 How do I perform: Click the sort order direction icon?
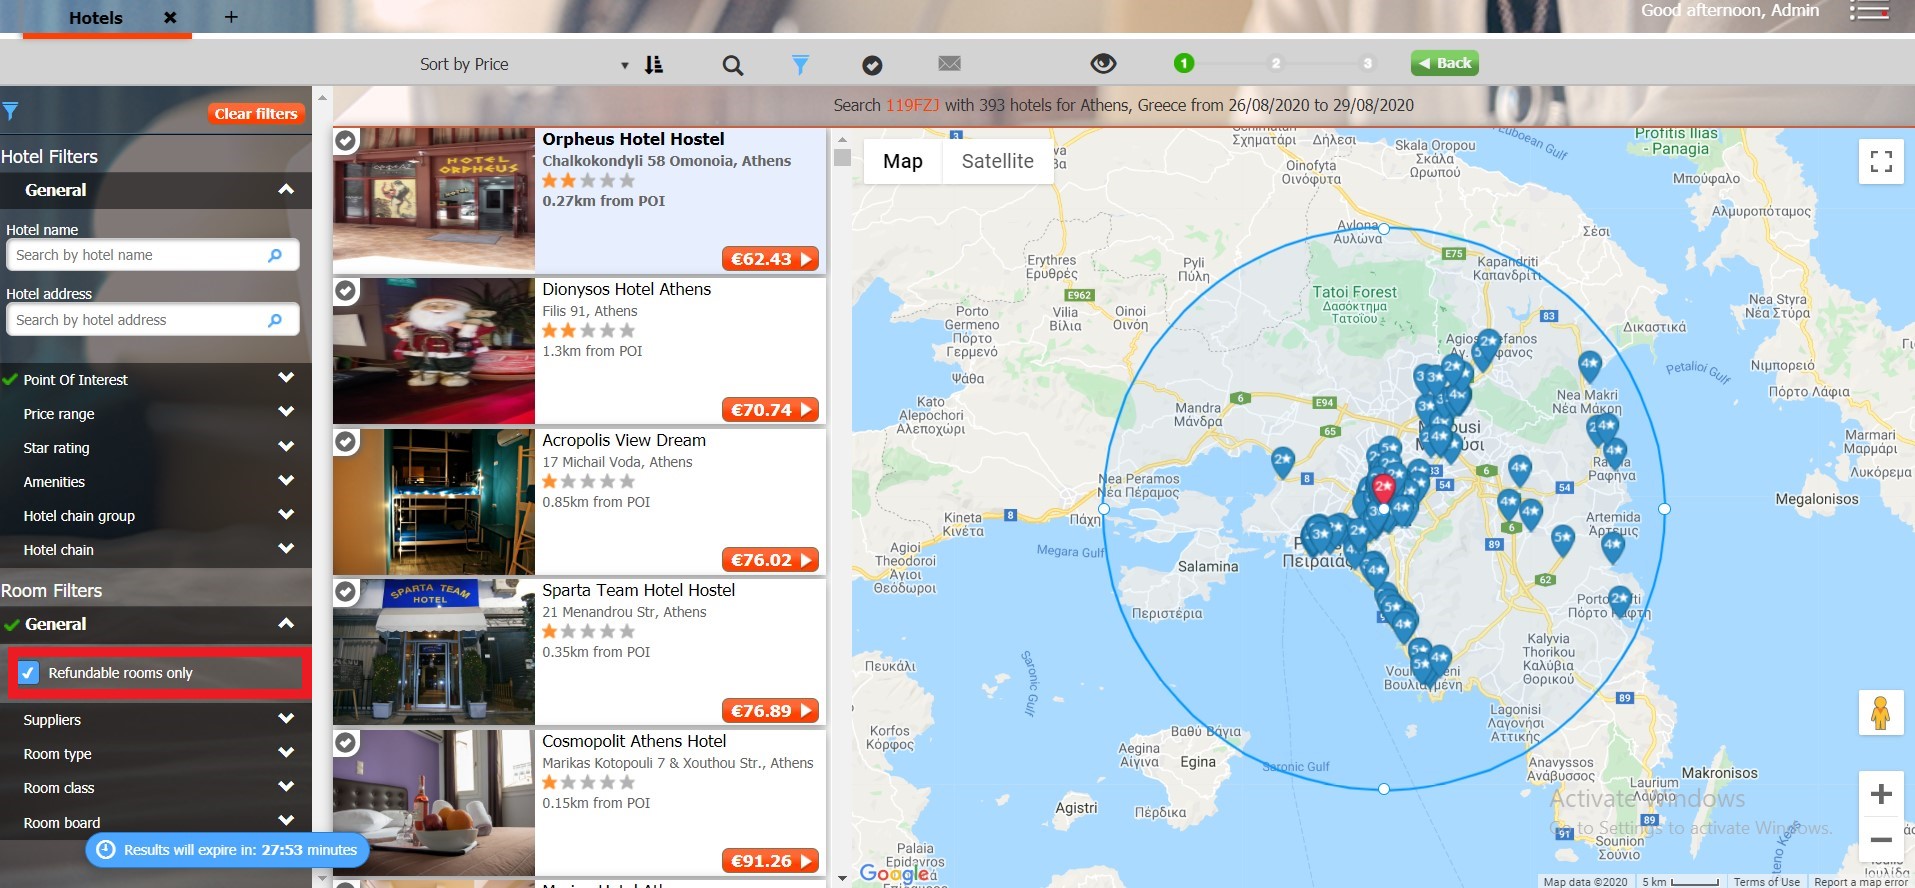coord(654,64)
